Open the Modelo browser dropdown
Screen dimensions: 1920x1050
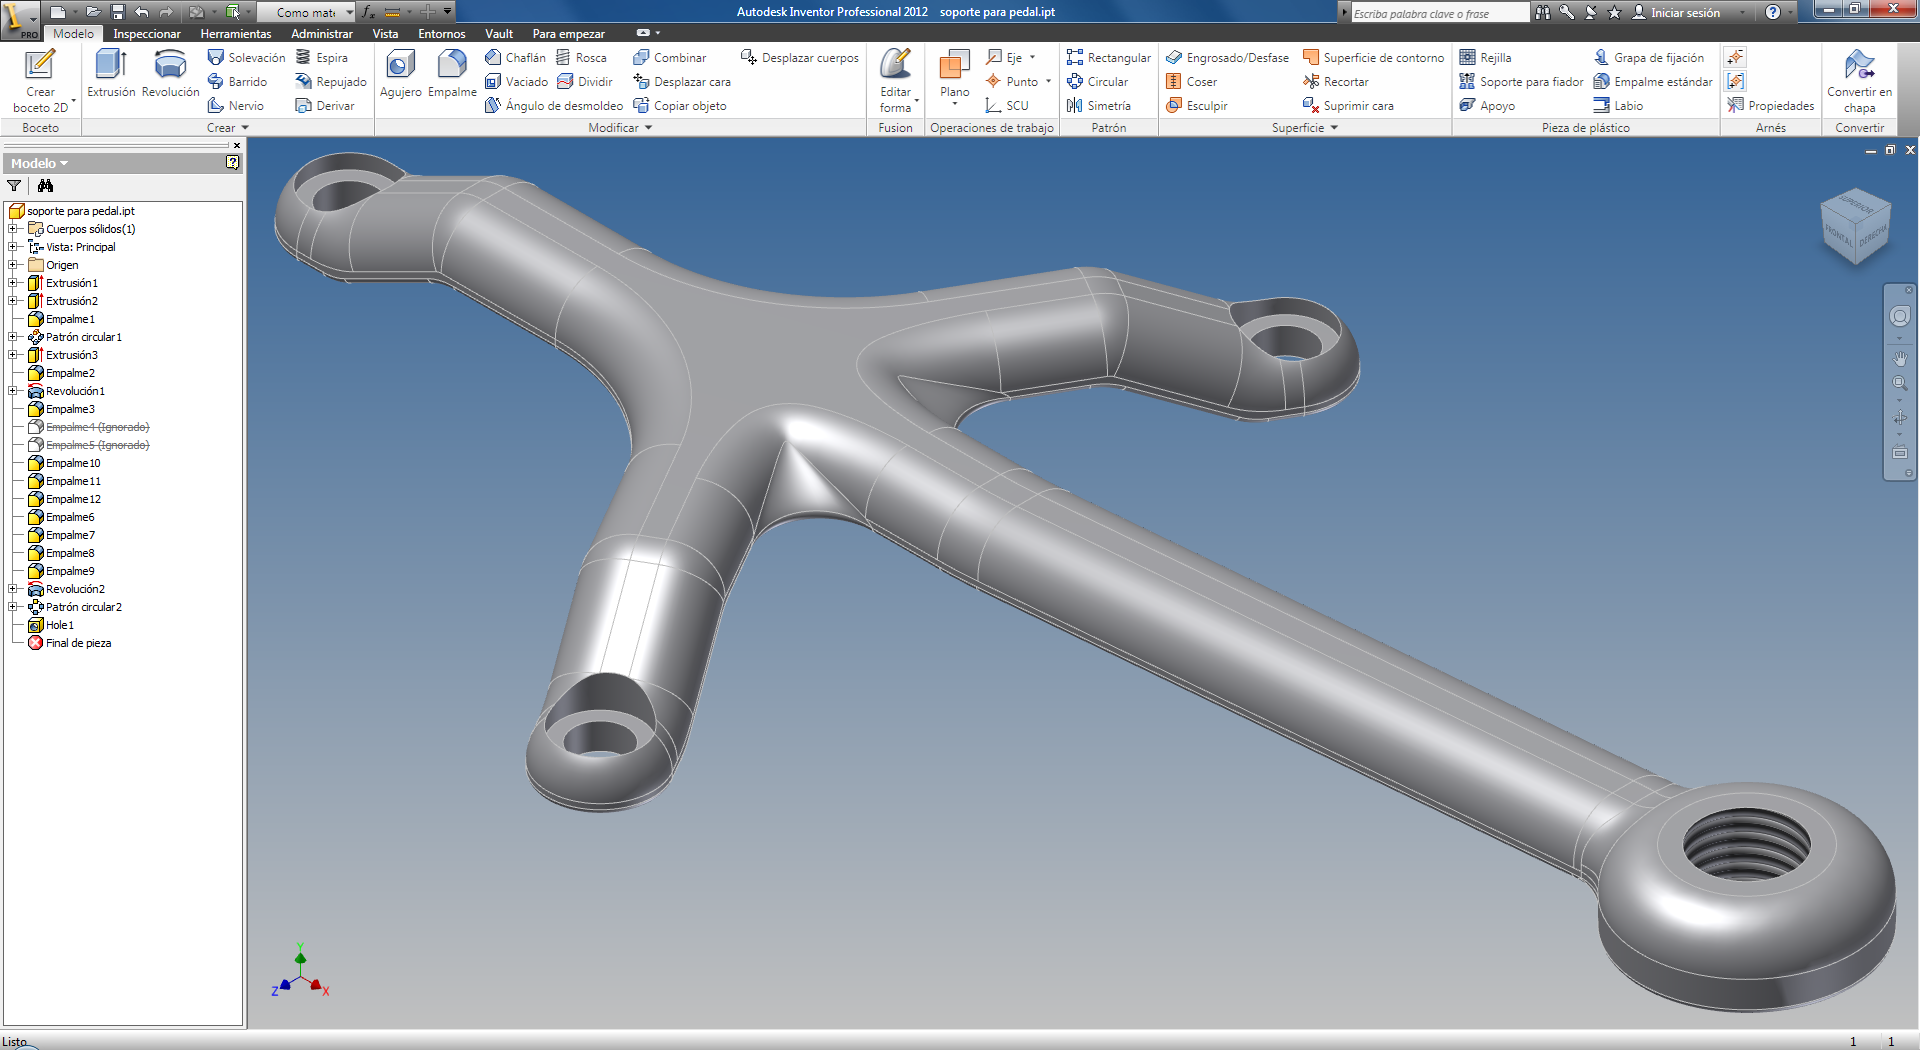tap(40, 163)
